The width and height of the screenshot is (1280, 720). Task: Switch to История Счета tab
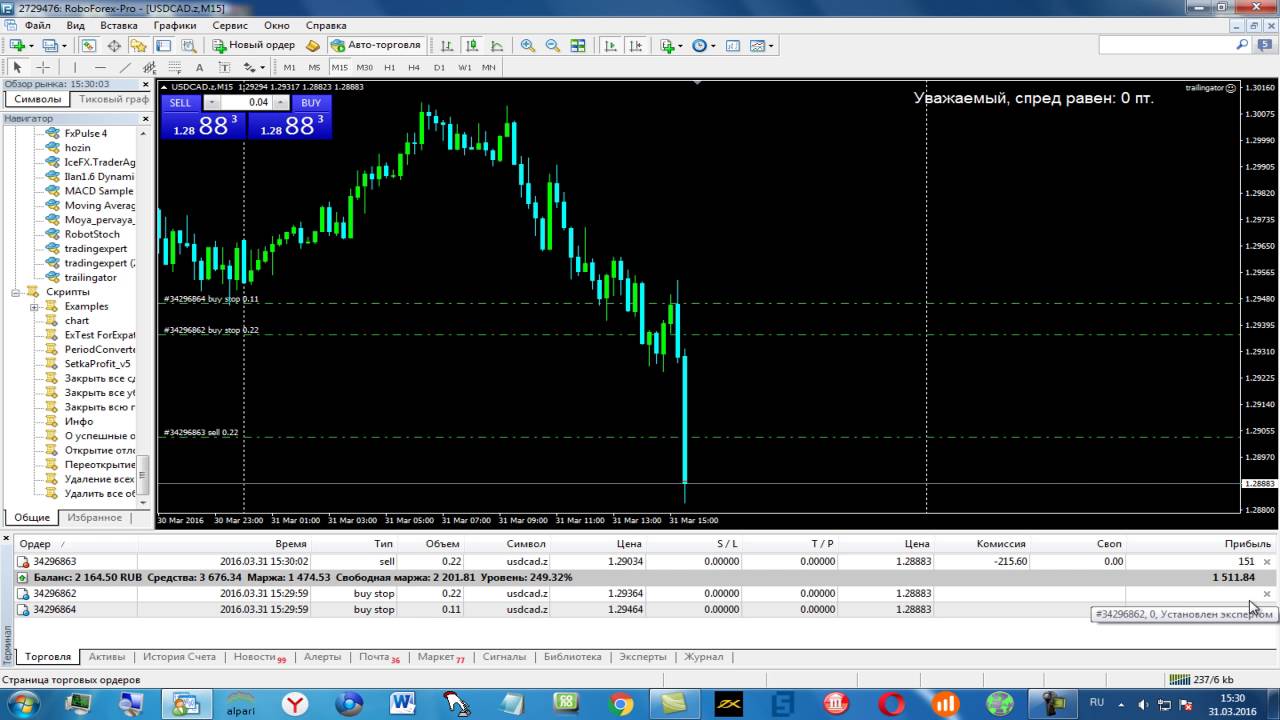point(179,657)
